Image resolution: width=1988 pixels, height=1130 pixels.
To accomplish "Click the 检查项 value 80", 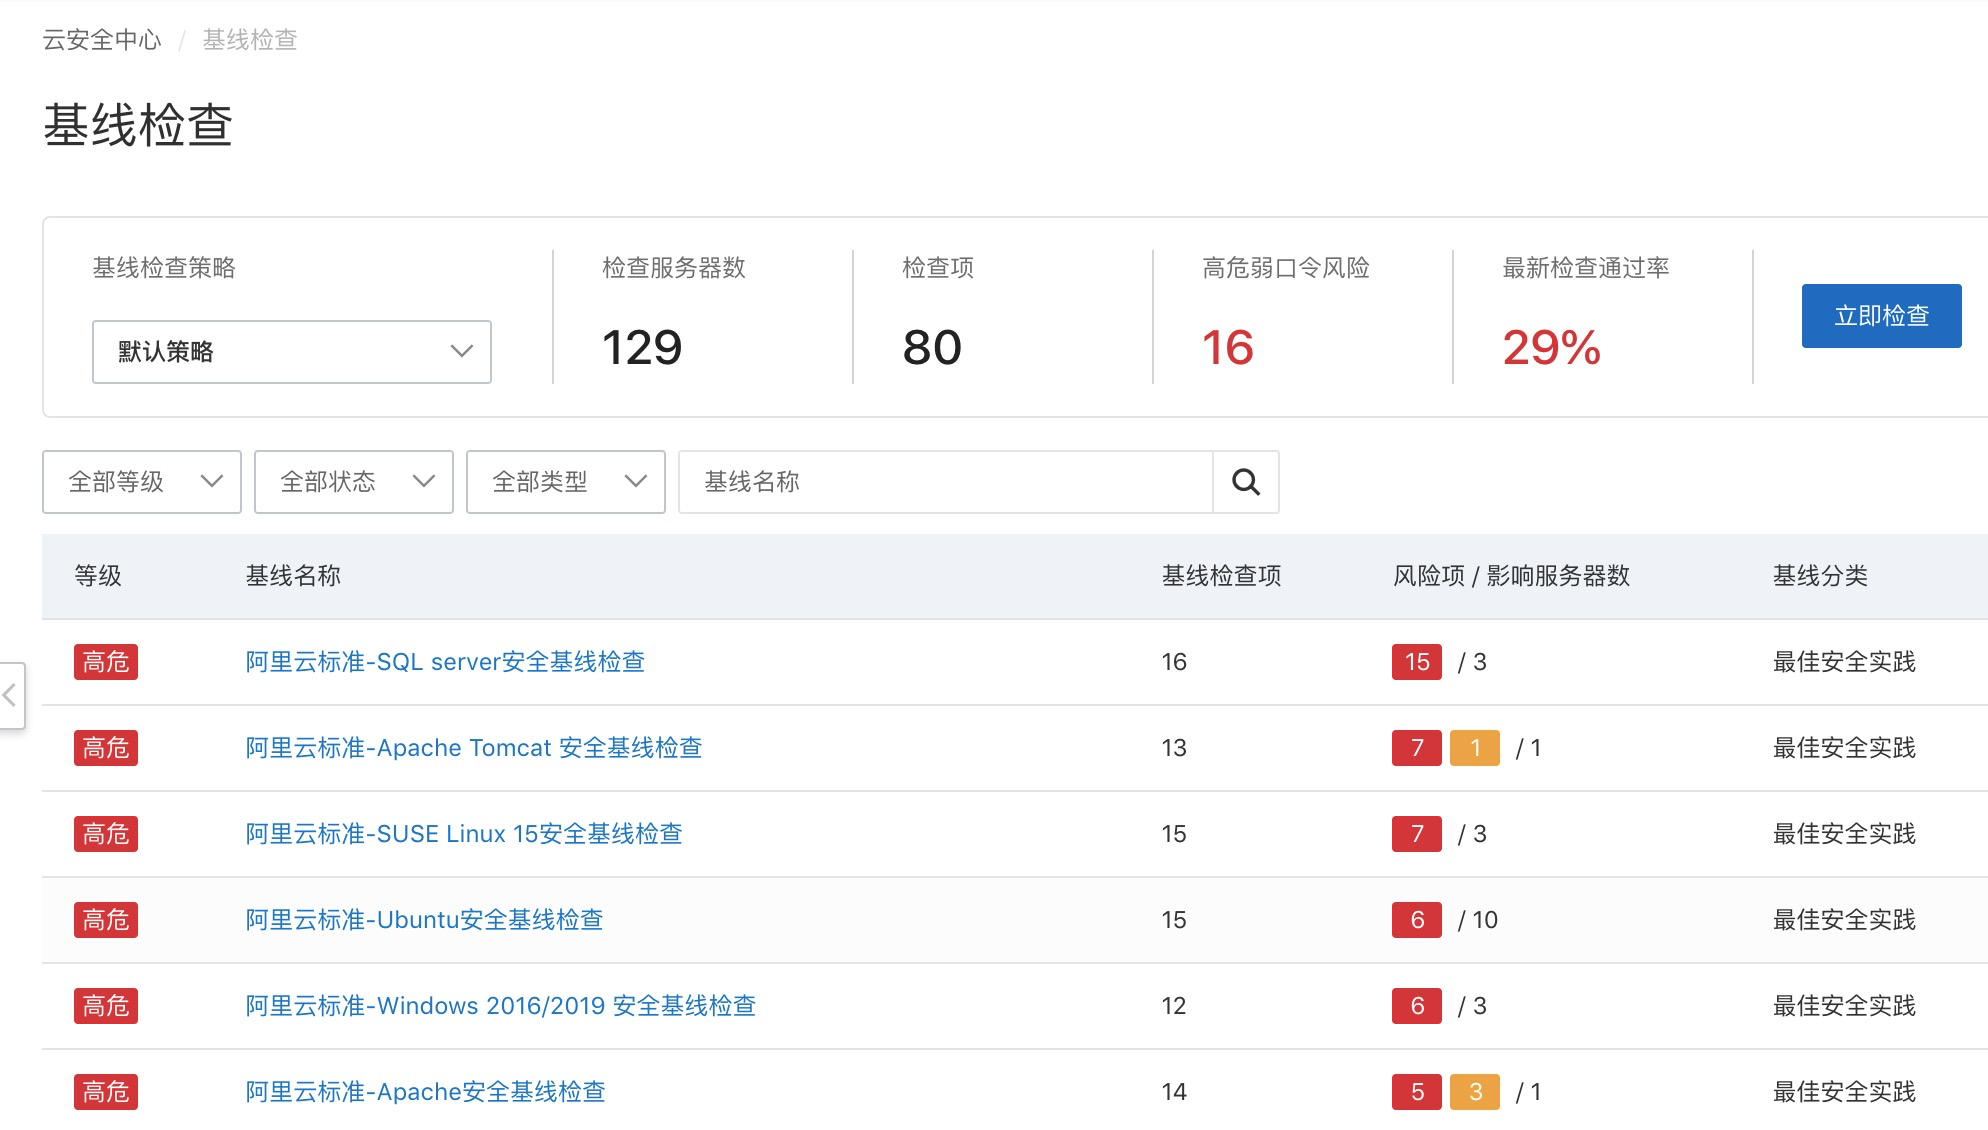I will (x=932, y=348).
